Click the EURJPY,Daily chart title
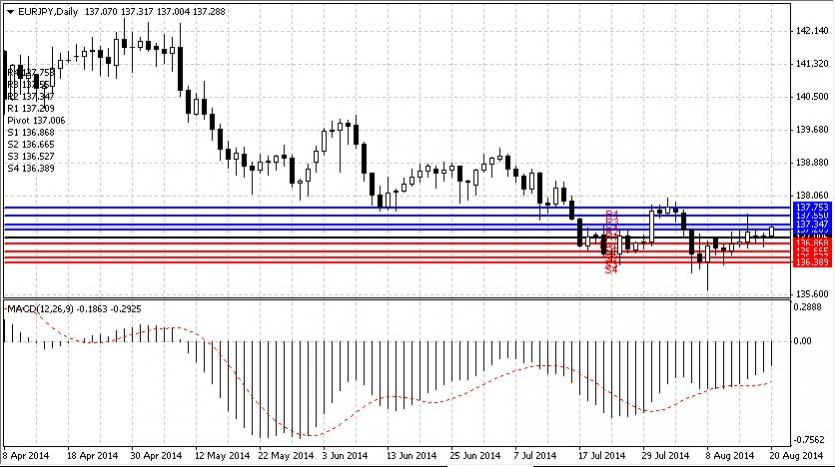 [x=50, y=11]
